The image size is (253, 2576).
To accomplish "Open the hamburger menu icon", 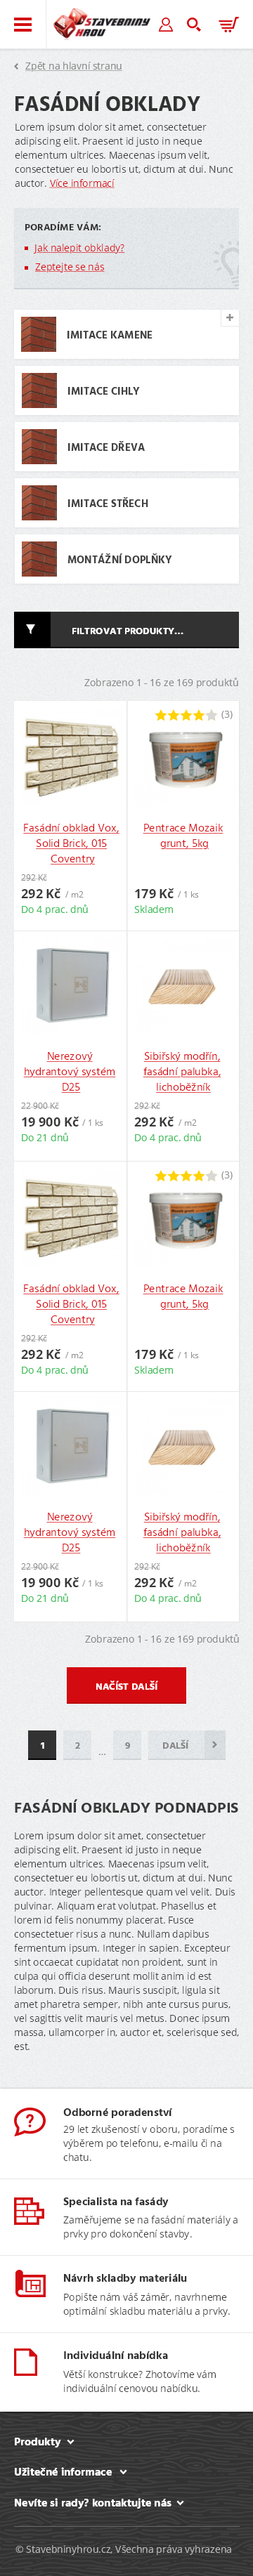I will (22, 25).
